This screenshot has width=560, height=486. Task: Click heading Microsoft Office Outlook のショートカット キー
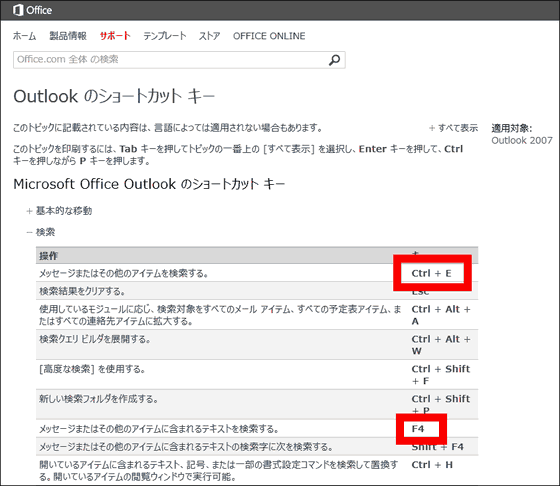point(149,184)
